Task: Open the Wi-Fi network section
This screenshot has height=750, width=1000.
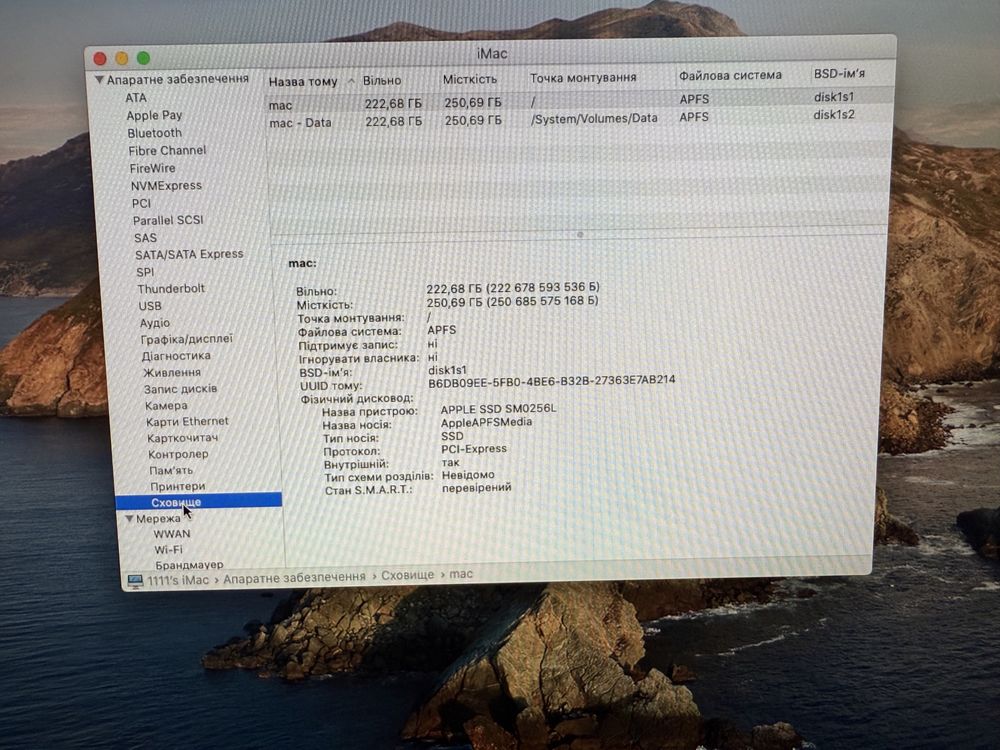Action: [x=168, y=549]
